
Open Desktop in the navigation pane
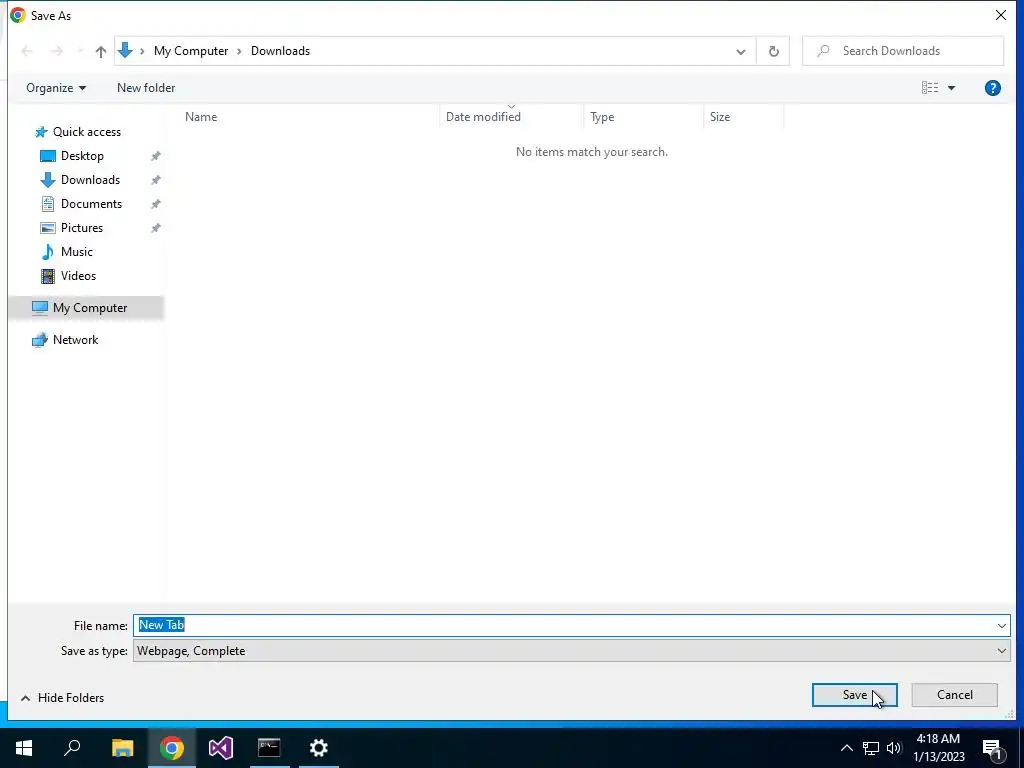click(82, 156)
